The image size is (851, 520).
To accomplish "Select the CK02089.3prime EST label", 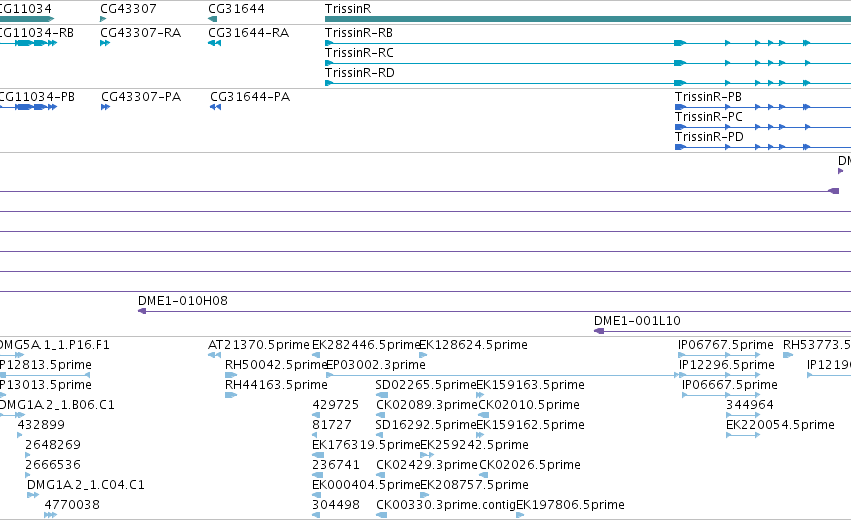I will point(427,405).
